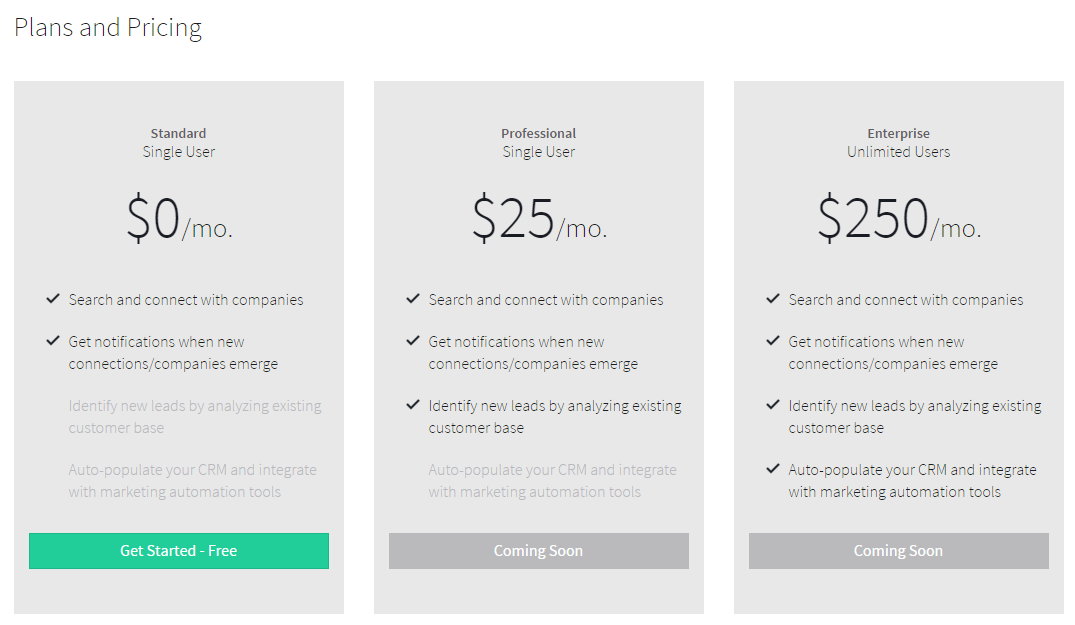Click greyed-out Auto-populate text in Standard plan
This screenshot has width=1075, height=625.
click(x=193, y=481)
